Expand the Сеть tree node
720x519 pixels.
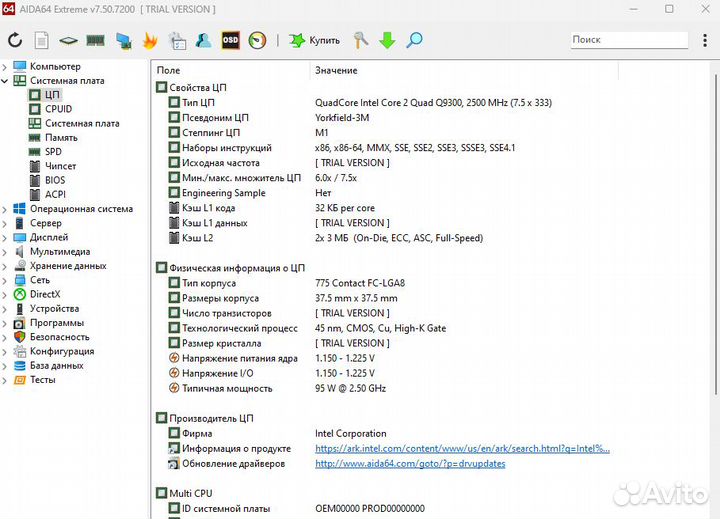pos(5,281)
